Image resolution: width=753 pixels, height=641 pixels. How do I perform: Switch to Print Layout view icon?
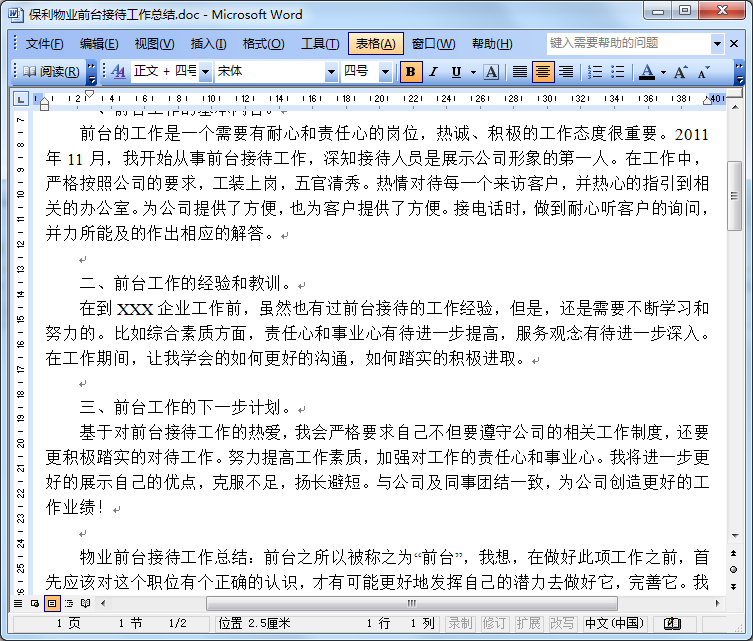52,604
